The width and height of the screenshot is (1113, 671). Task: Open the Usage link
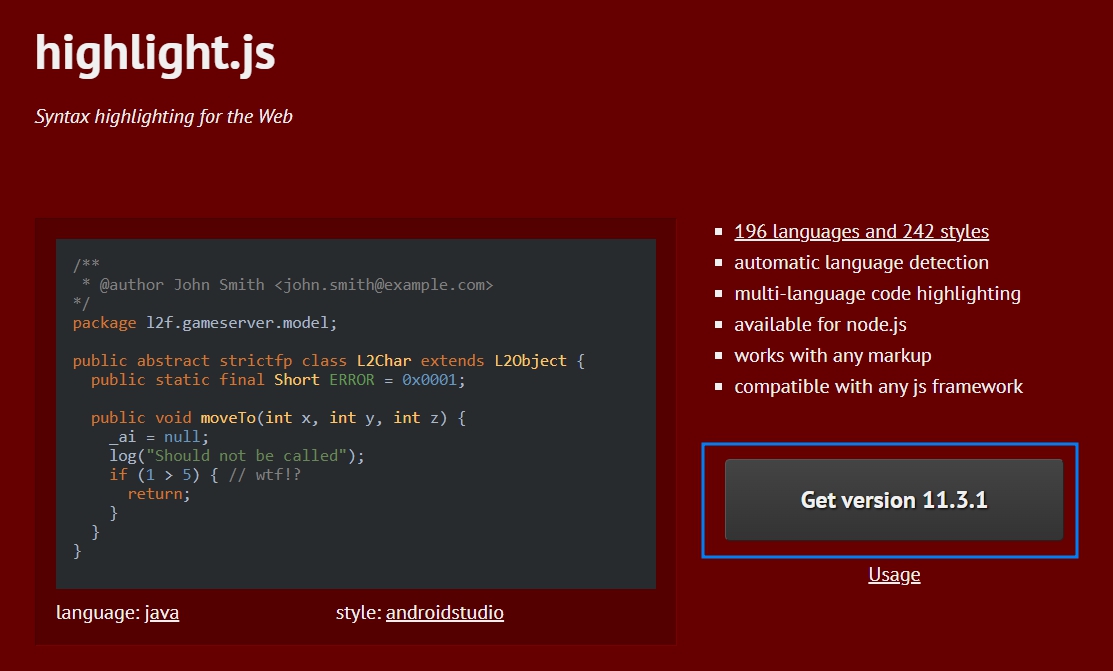coord(894,574)
